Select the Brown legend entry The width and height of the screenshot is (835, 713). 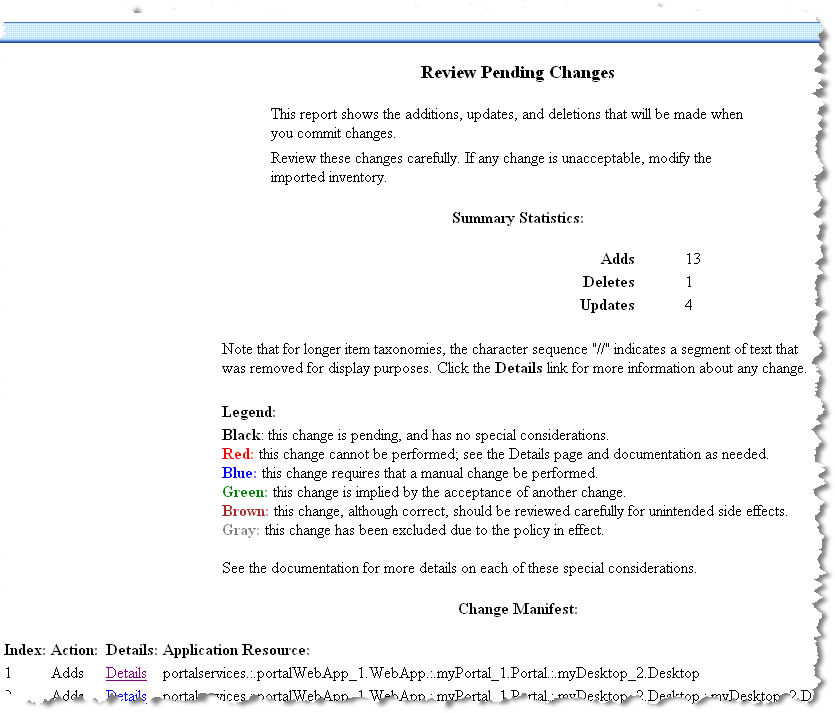point(505,511)
